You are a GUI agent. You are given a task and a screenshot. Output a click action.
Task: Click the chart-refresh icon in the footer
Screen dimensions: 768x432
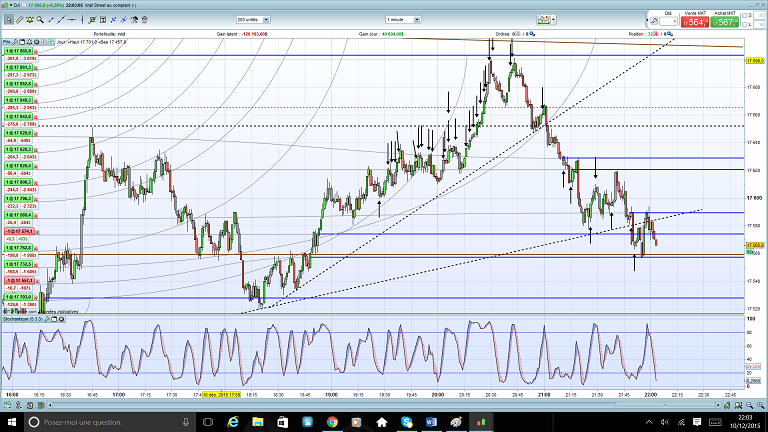point(7,405)
